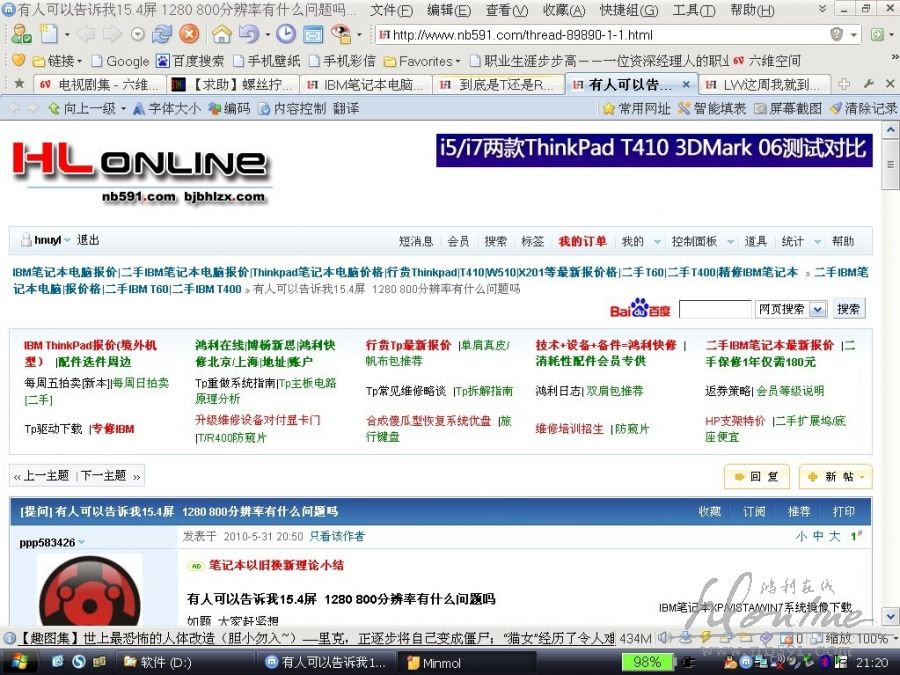Viewport: 900px width, 675px height.
Task: Click 向上一级 go up one level
Action: coord(82,108)
